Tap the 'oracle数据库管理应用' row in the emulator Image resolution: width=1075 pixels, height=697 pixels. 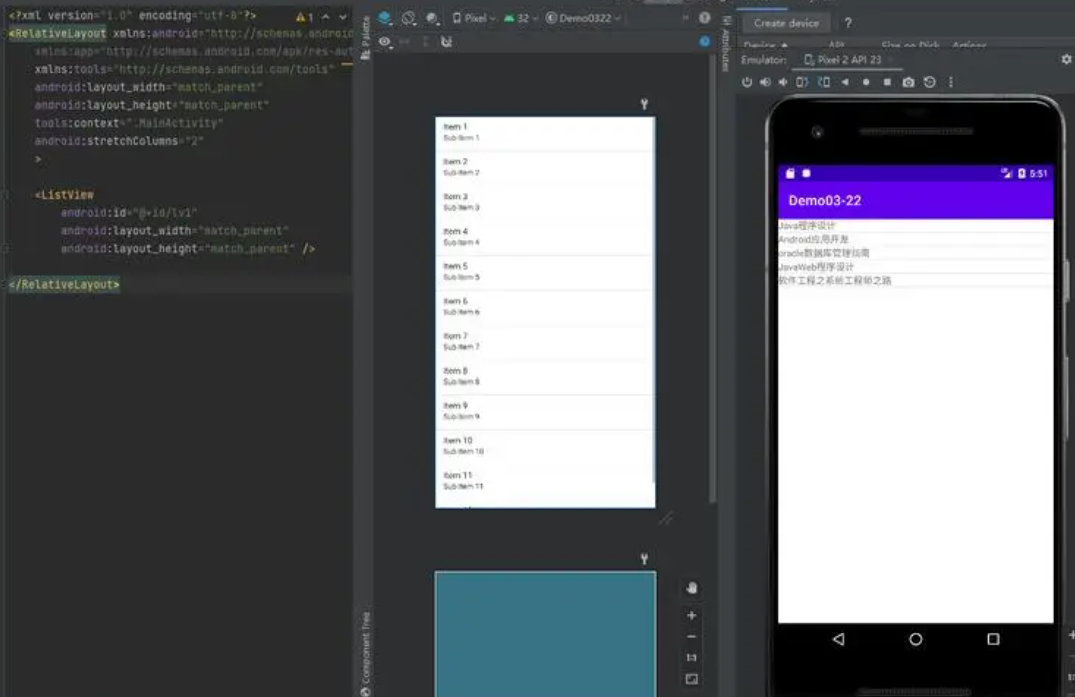(915, 253)
